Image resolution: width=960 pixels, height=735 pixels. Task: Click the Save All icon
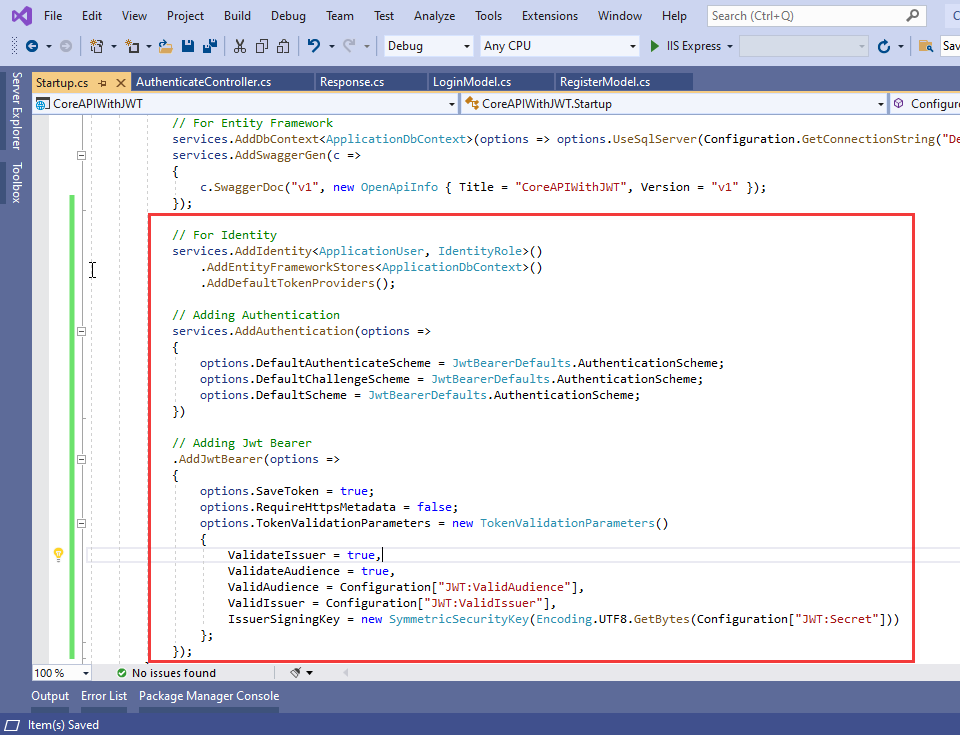(210, 46)
